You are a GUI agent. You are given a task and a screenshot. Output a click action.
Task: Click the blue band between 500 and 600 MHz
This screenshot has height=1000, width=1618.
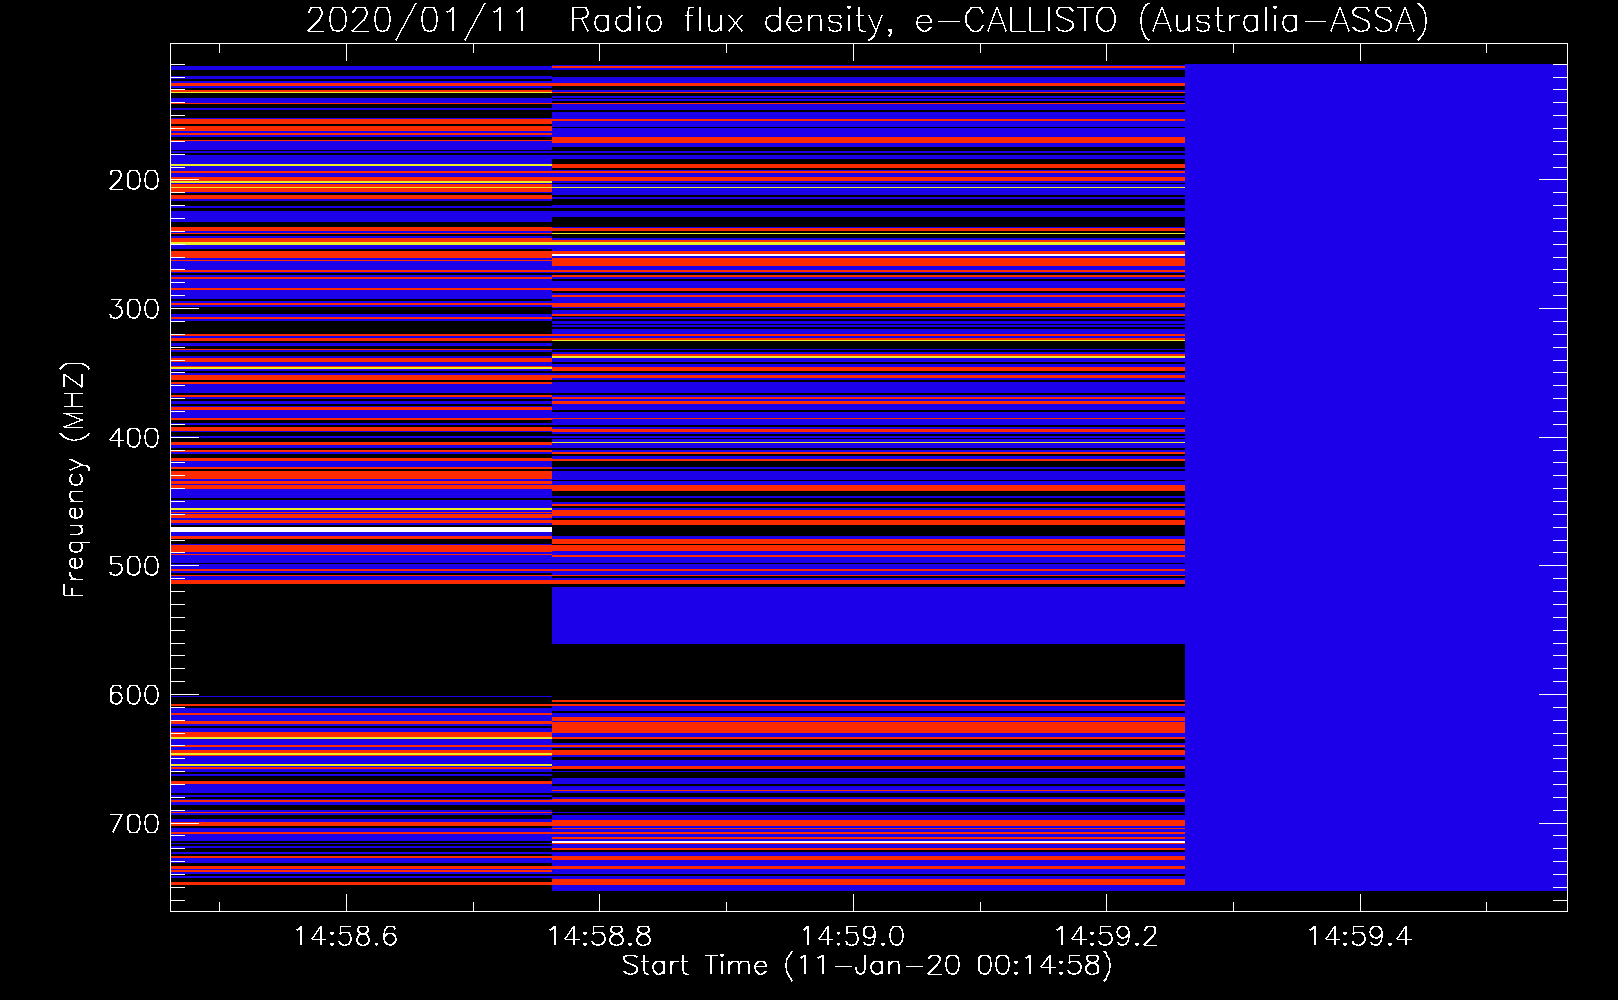pyautogui.click(x=868, y=615)
